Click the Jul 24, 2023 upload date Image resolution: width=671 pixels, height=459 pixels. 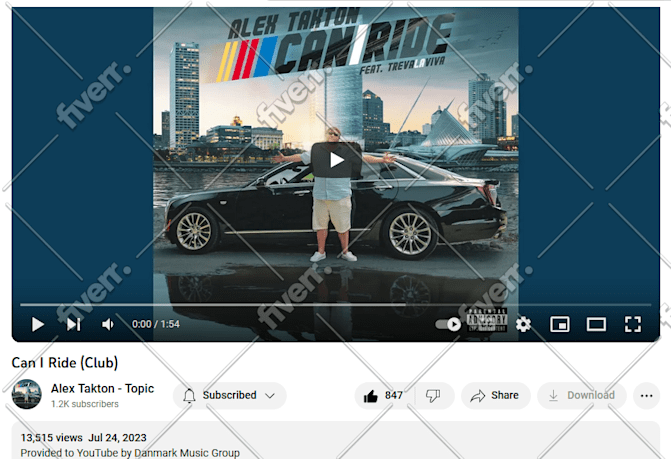click(x=118, y=438)
